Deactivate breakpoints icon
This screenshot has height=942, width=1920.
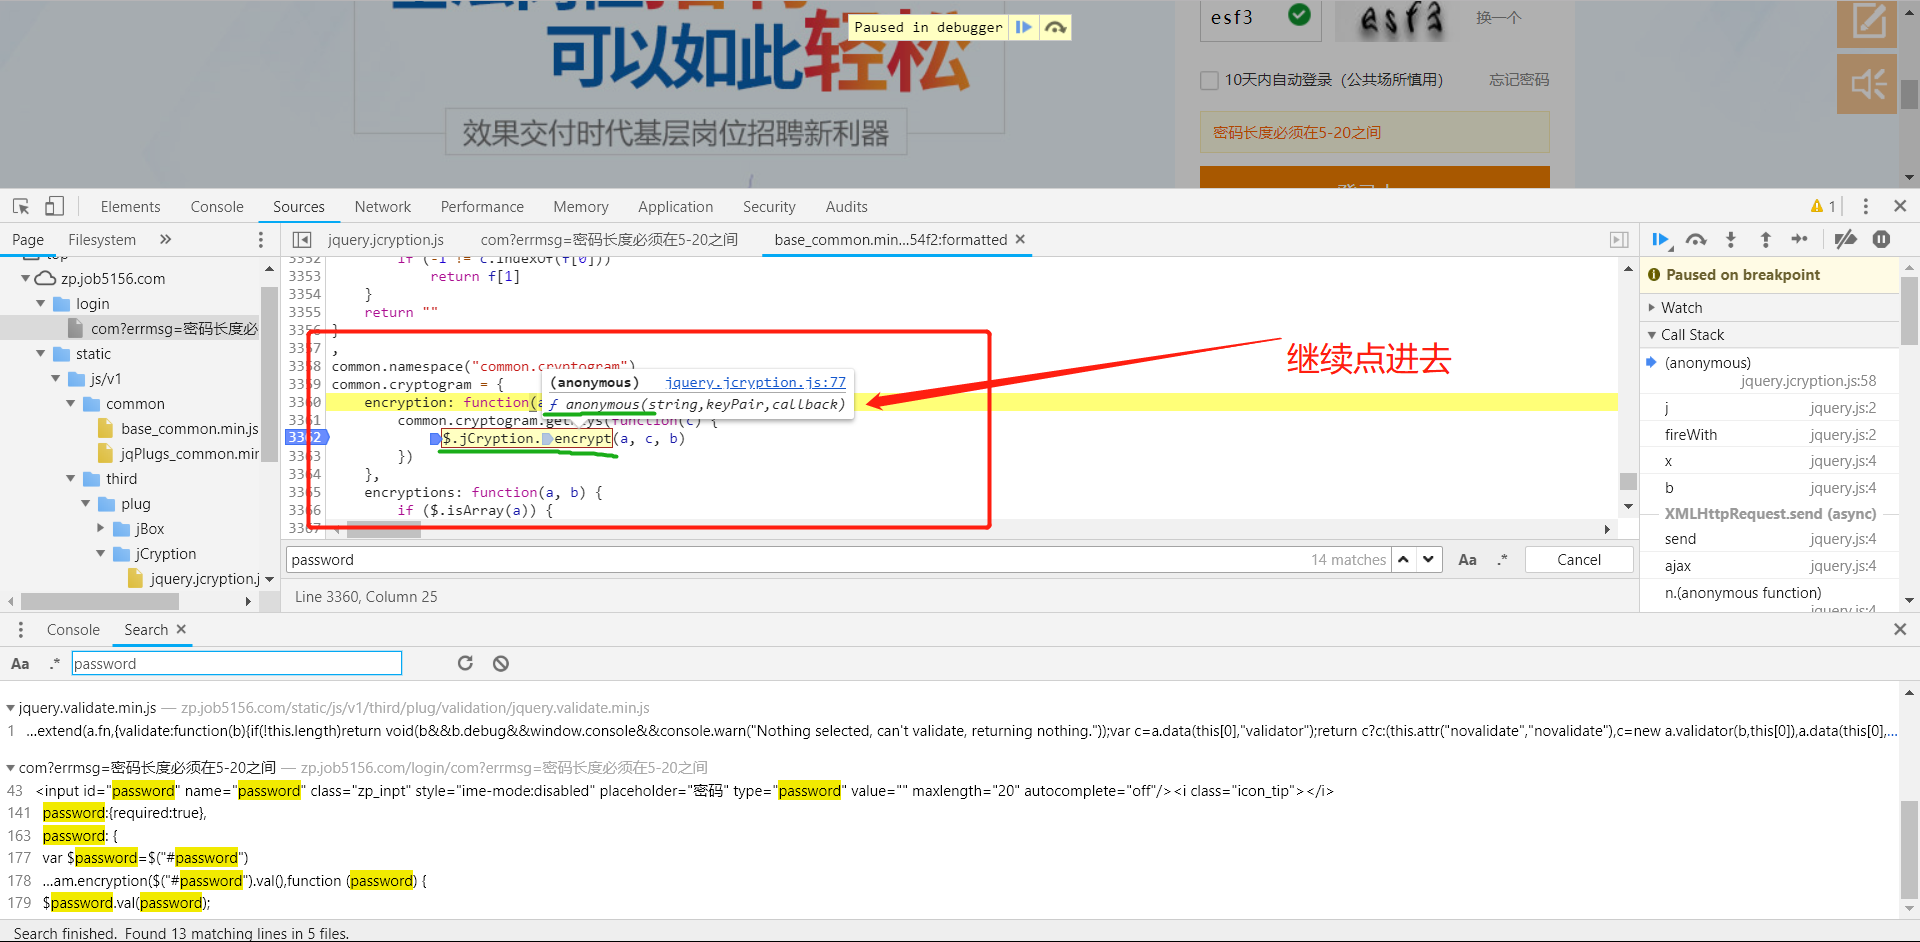click(x=1846, y=240)
